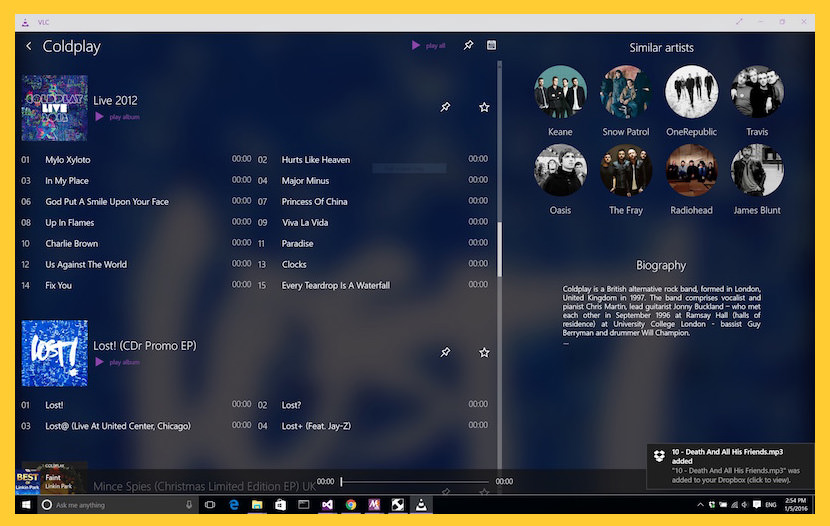Show hidden system tray icons
Screen dimensions: 830x526
[x=700, y=505]
